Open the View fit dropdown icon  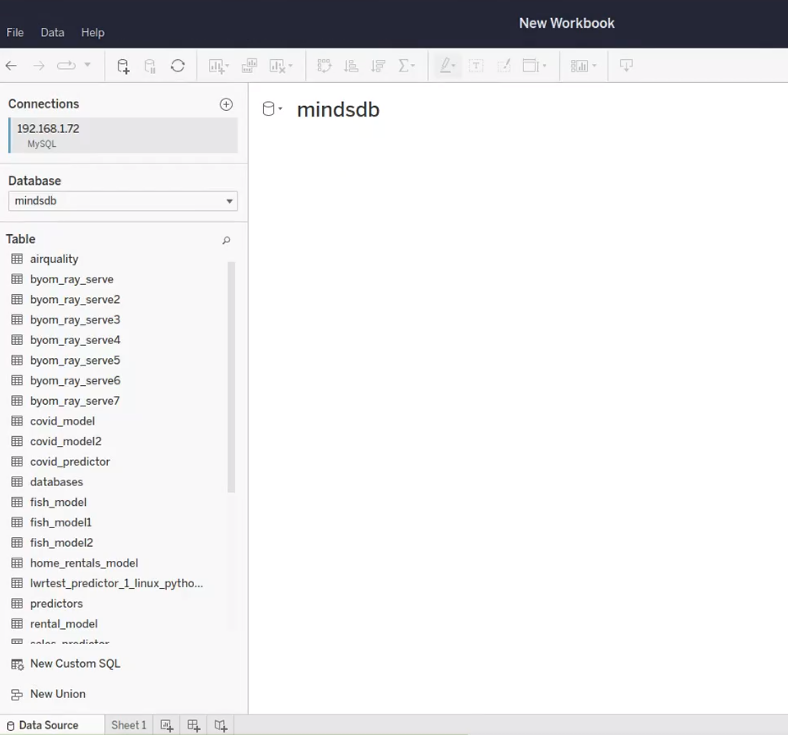coord(534,66)
